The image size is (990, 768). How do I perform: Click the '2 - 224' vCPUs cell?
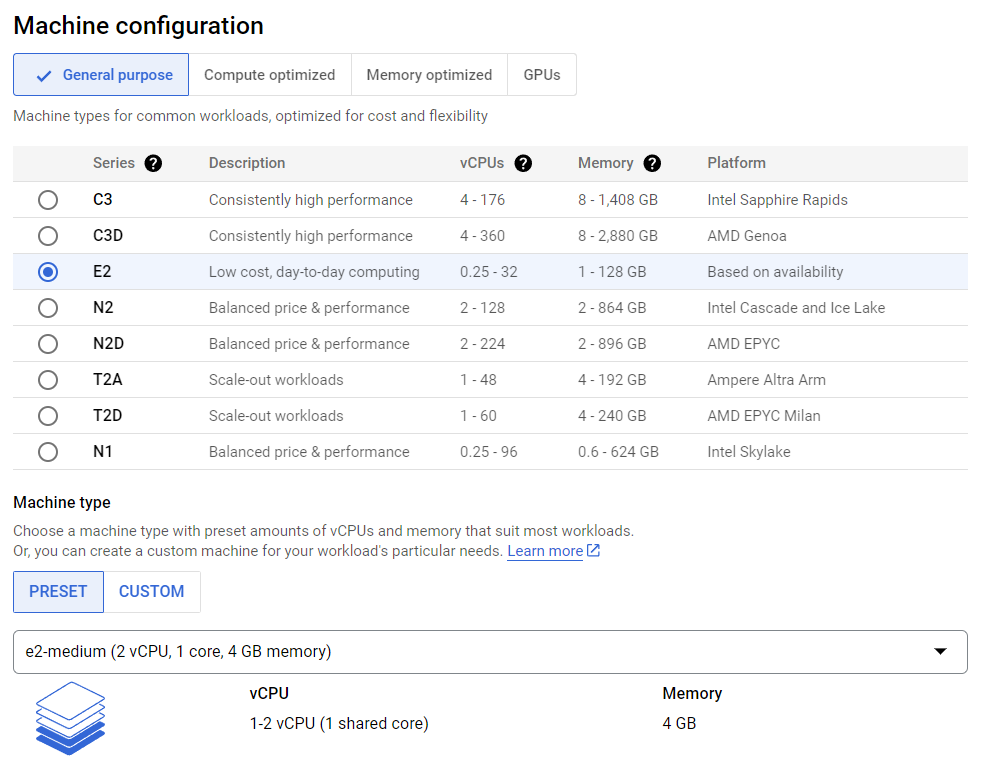click(482, 344)
